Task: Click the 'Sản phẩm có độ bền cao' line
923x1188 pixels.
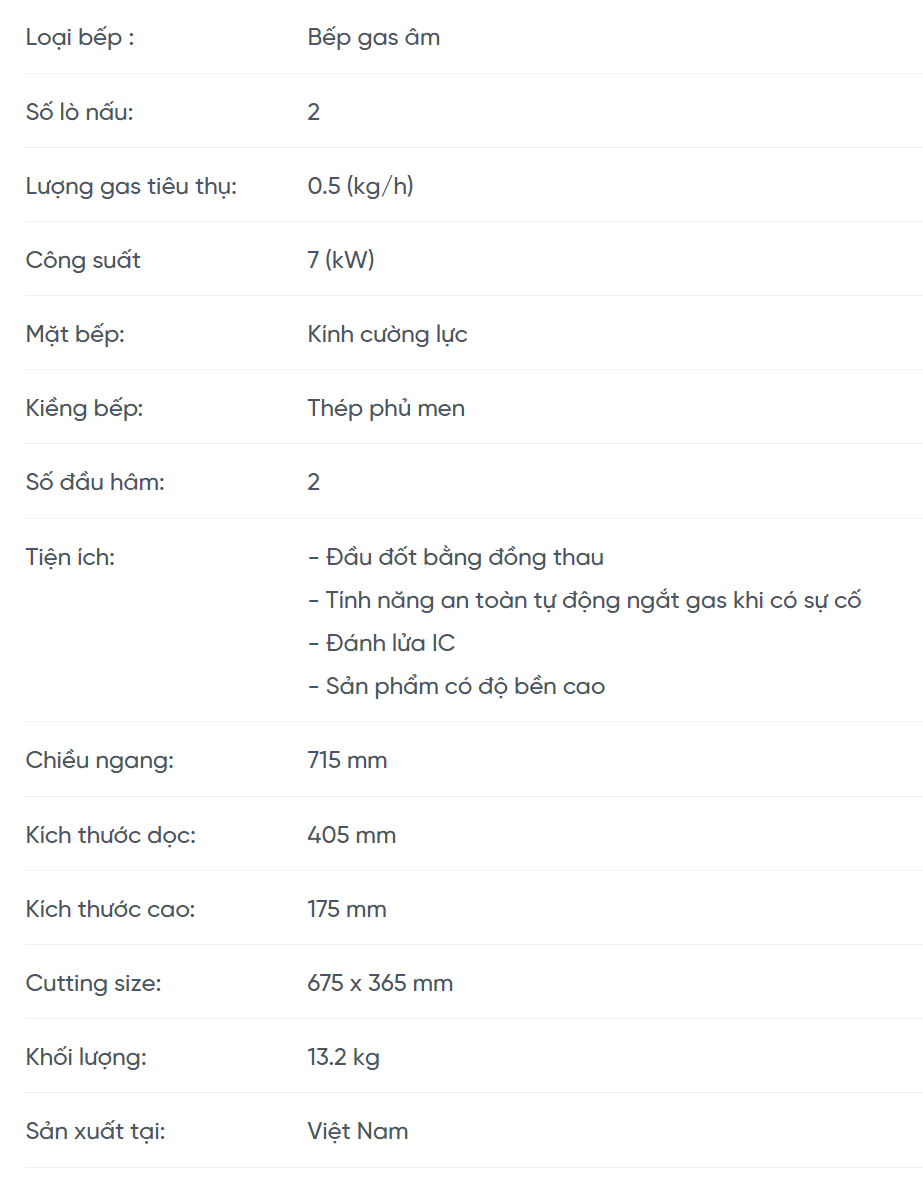Action: tap(456, 686)
